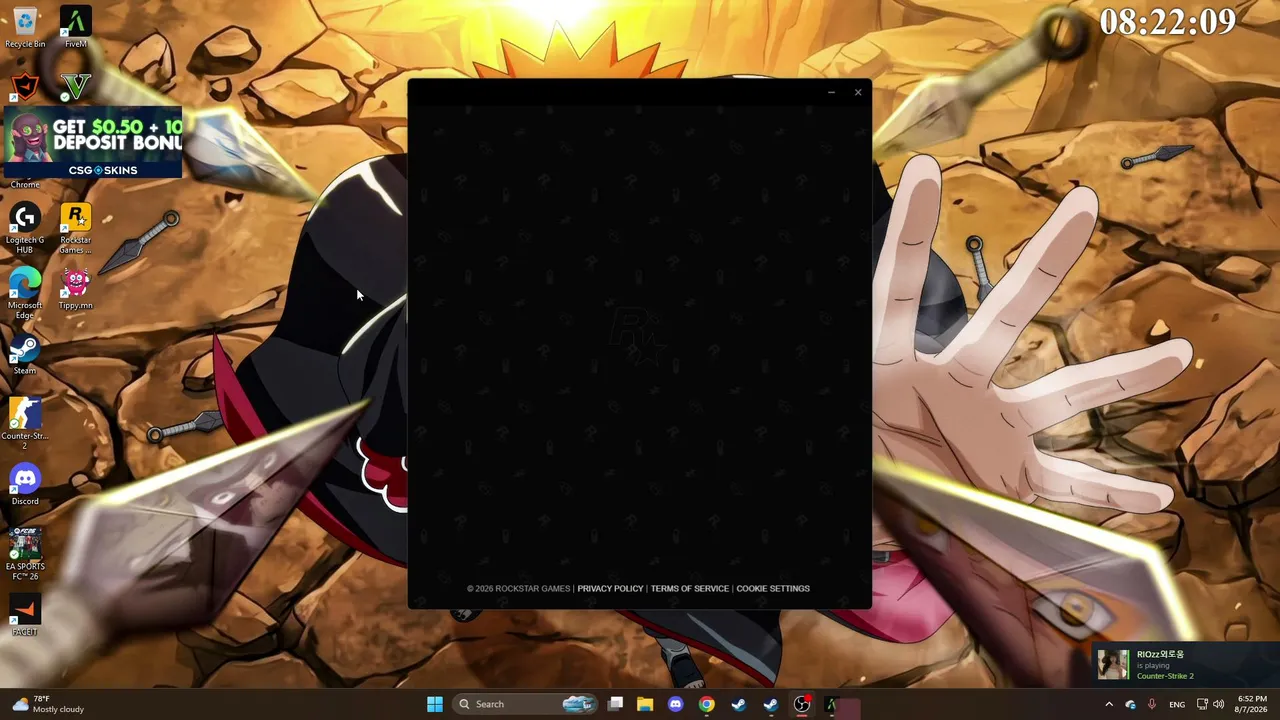Open the taskbar clock showing 6:52 PM
This screenshot has height=720, width=1280.
(1252, 704)
